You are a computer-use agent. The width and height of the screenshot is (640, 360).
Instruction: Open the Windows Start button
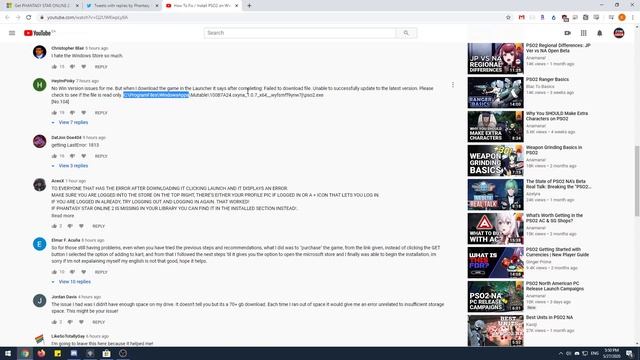[8, 353]
